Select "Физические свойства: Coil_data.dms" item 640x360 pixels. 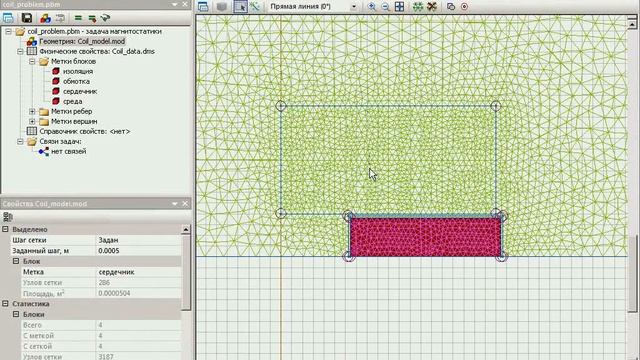97,51
